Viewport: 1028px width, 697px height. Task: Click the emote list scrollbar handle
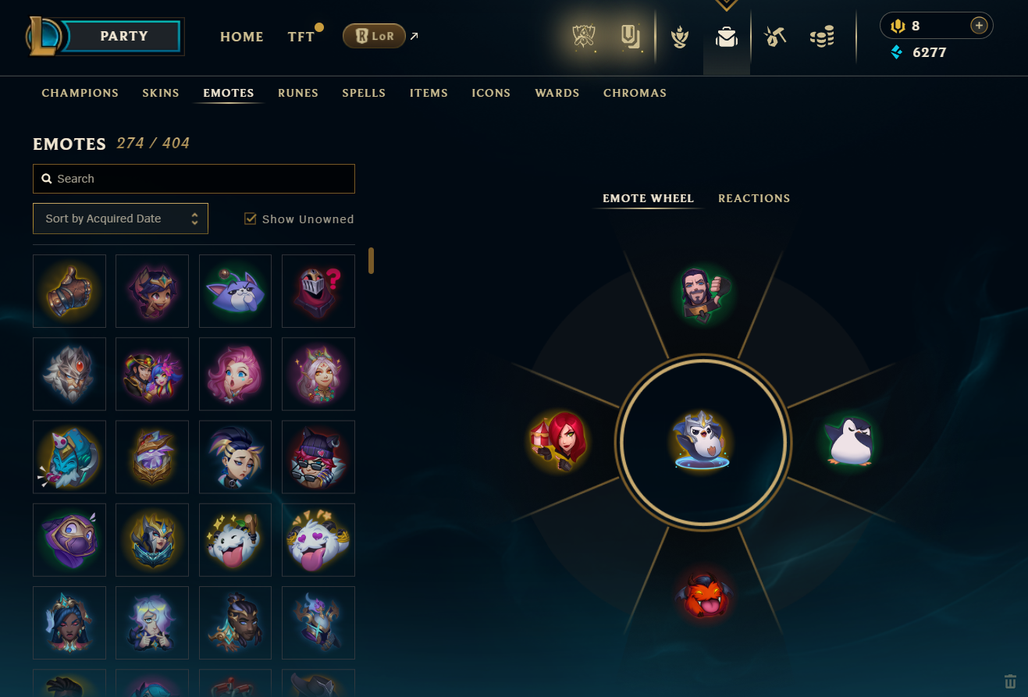coord(371,260)
